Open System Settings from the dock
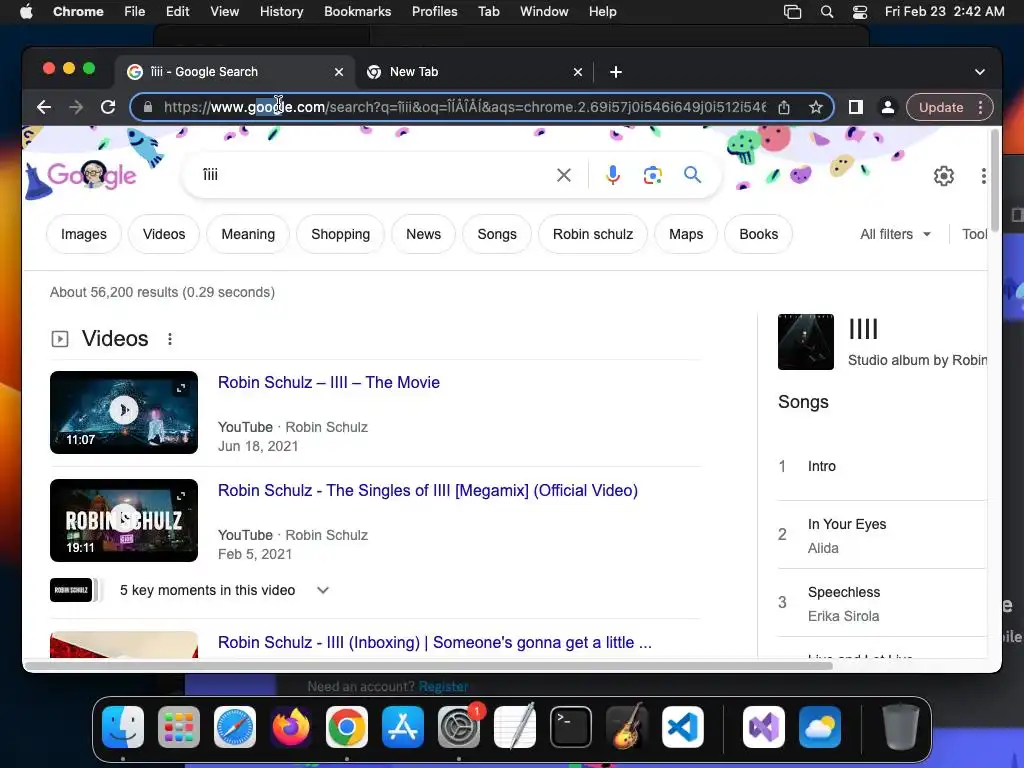This screenshot has width=1024, height=768. (459, 727)
